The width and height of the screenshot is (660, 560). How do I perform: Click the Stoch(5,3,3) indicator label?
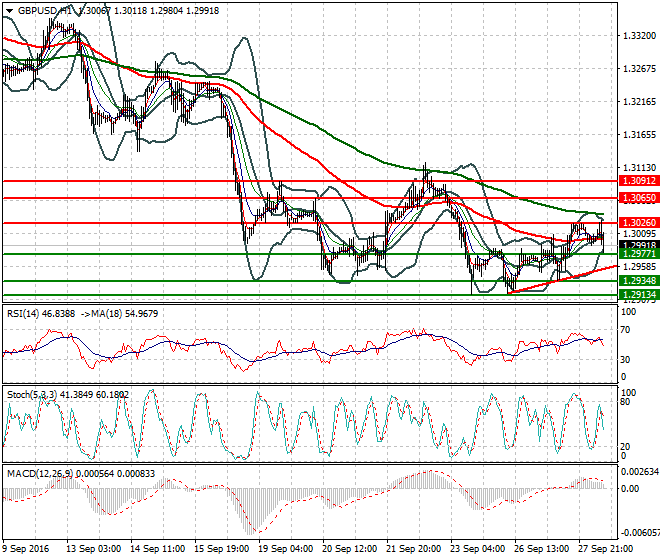click(32, 395)
